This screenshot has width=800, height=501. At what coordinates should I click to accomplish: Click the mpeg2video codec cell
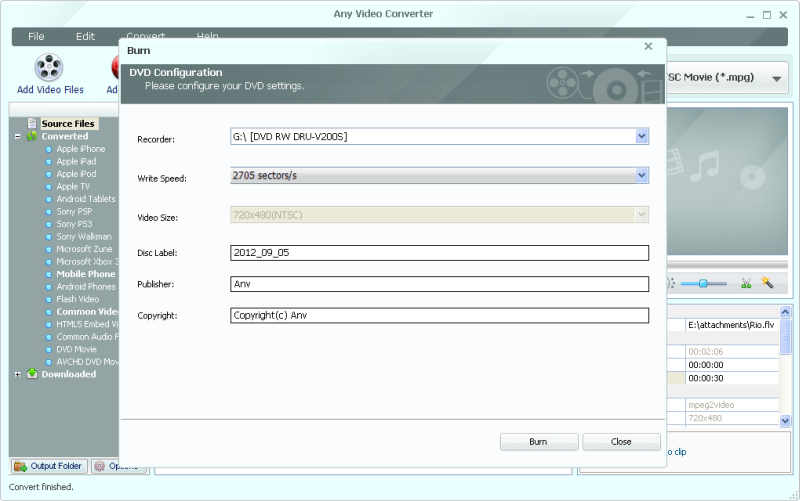[732, 405]
